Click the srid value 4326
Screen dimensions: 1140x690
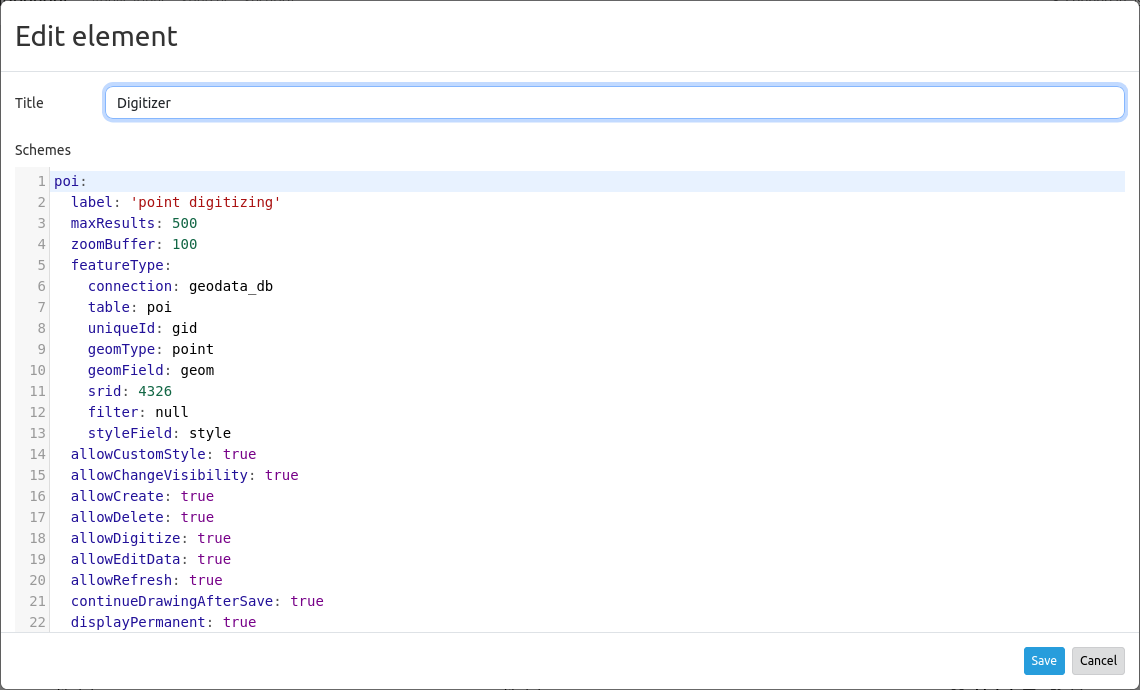tap(154, 391)
